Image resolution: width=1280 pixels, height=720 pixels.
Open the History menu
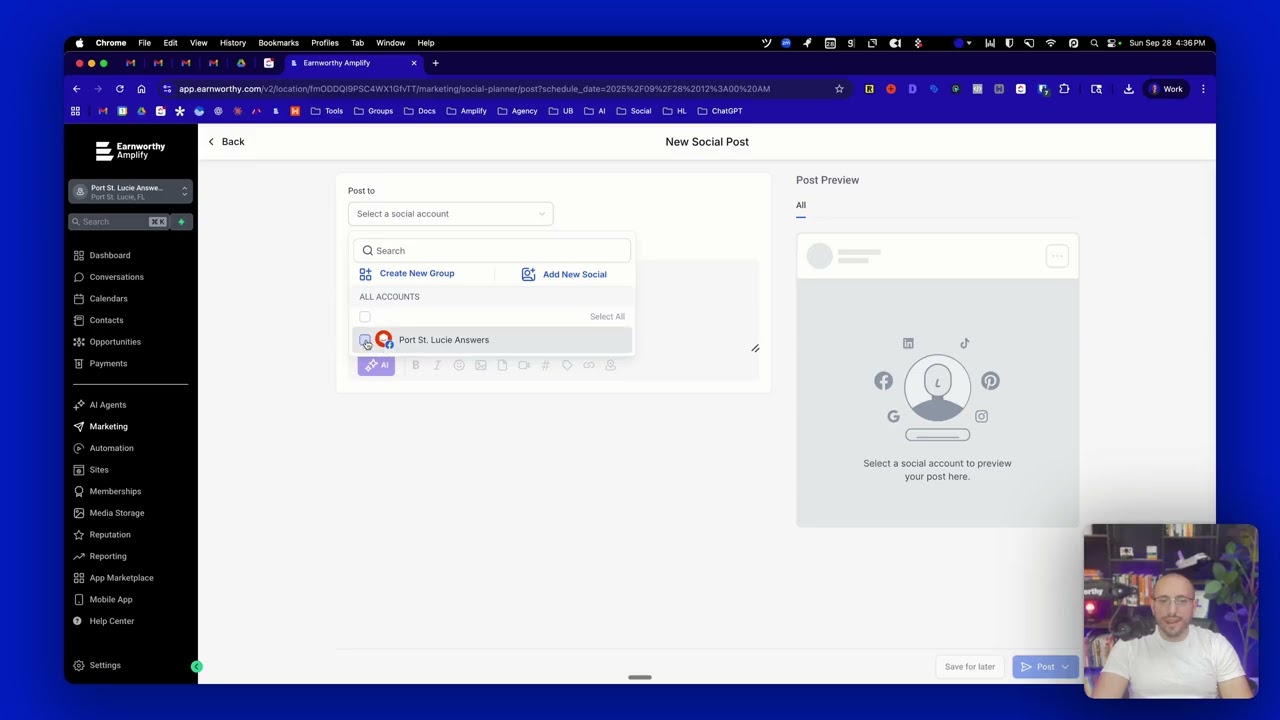coord(233,43)
